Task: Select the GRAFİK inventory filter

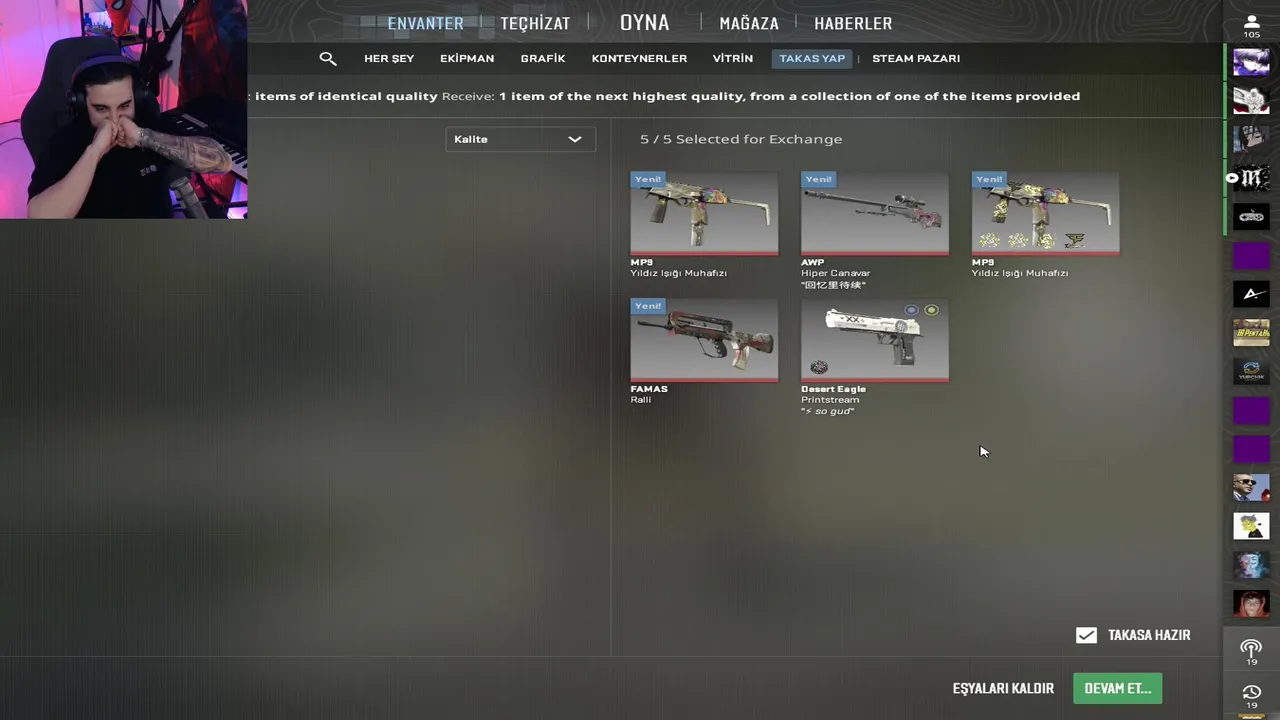Action: click(543, 59)
